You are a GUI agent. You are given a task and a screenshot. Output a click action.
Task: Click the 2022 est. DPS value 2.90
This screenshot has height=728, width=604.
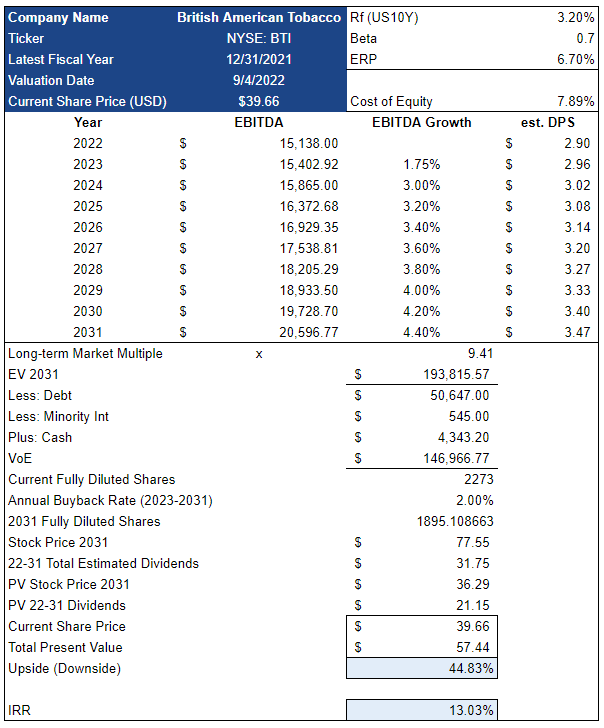click(x=577, y=143)
